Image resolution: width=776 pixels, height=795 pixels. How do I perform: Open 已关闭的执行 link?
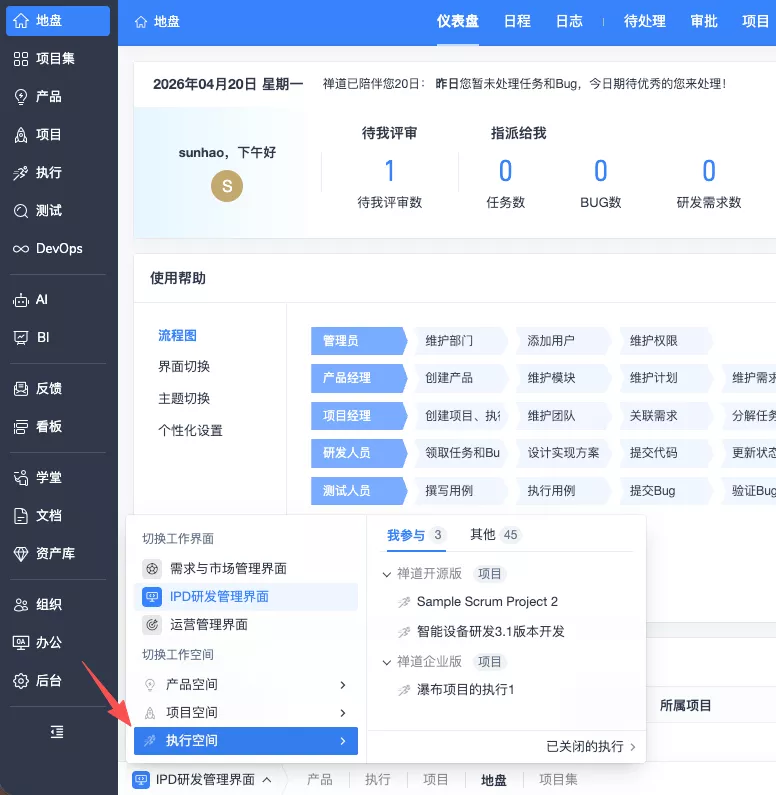591,747
